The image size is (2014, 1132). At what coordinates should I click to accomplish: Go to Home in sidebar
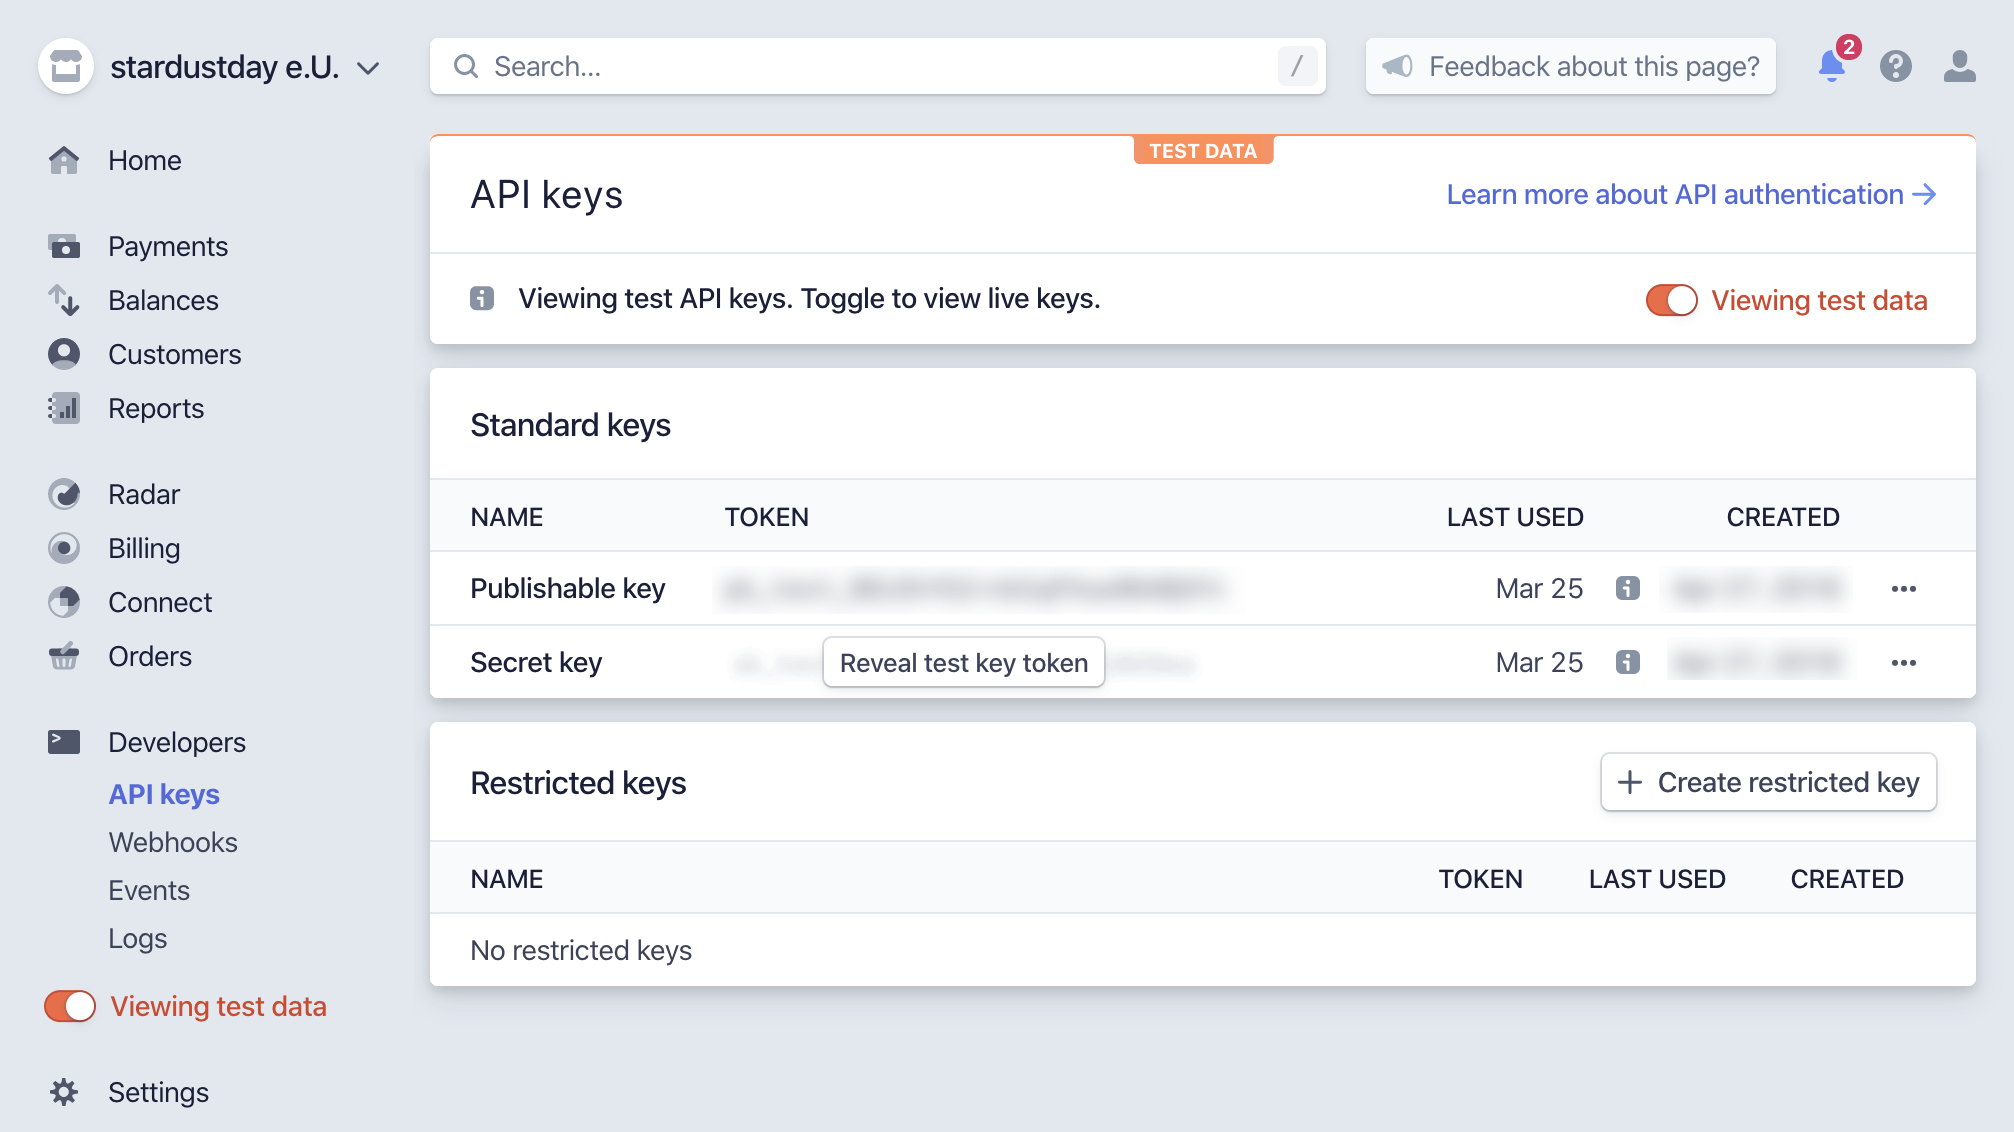click(145, 160)
